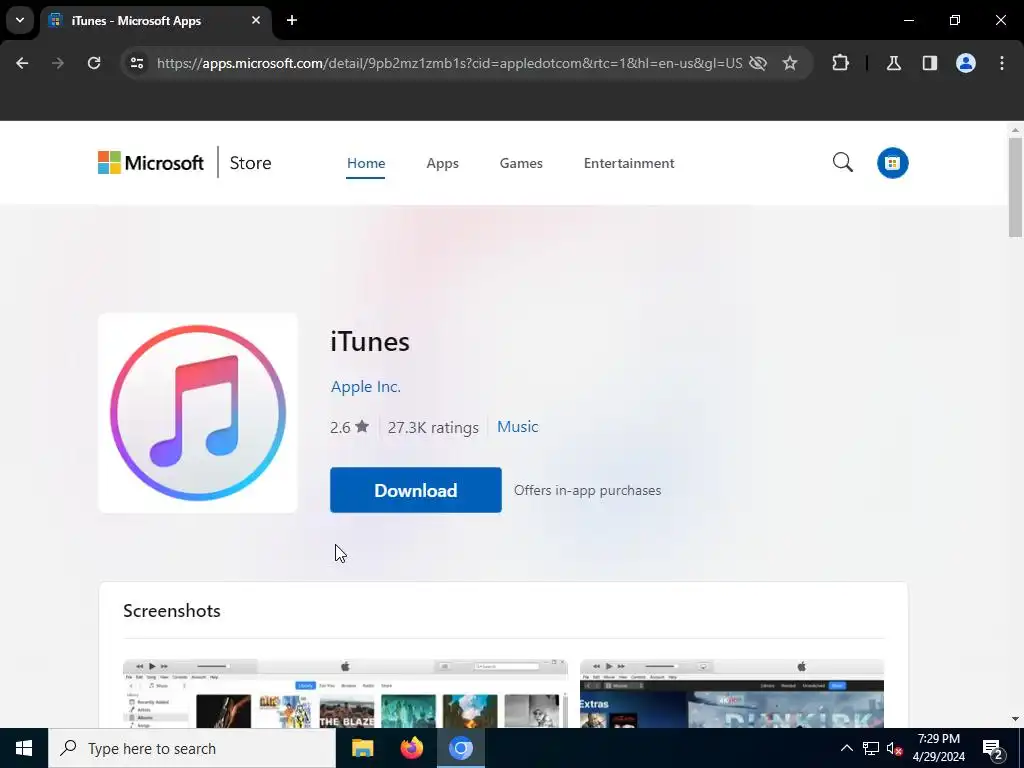Open the Apps navigation tab
1024x768 pixels.
[x=443, y=163]
